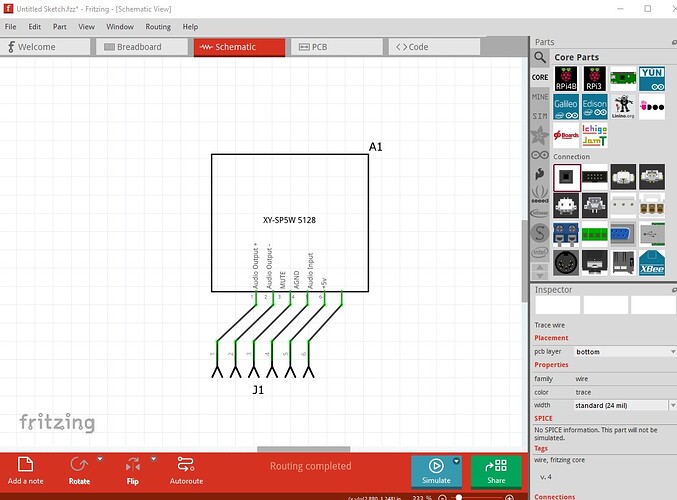Open the parts search magnifier
Viewport: 677px width, 500px height.
pos(540,57)
